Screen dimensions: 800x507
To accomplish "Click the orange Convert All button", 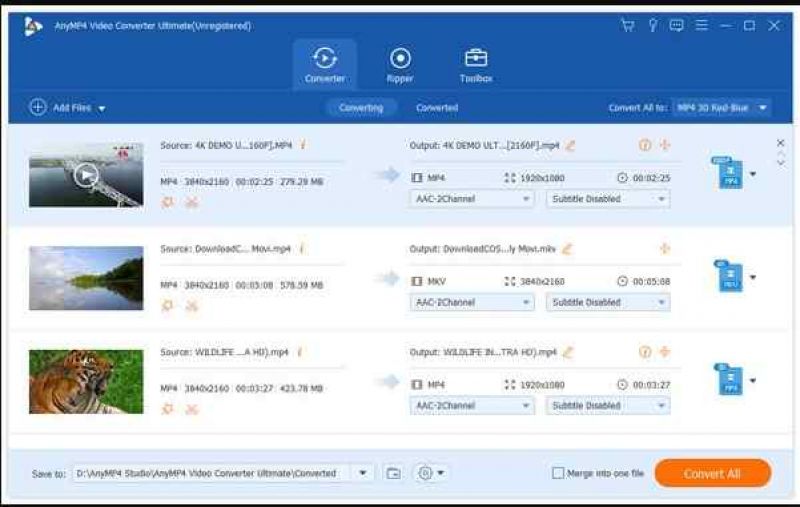I will [x=712, y=473].
